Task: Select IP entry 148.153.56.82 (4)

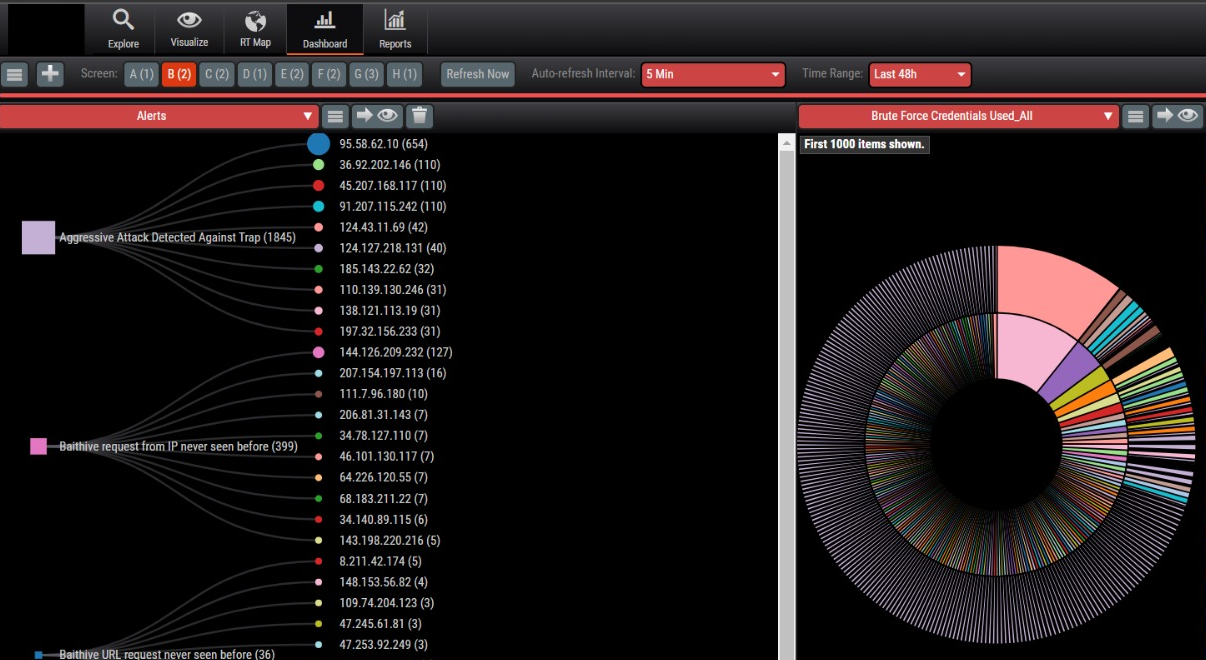Action: (383, 582)
